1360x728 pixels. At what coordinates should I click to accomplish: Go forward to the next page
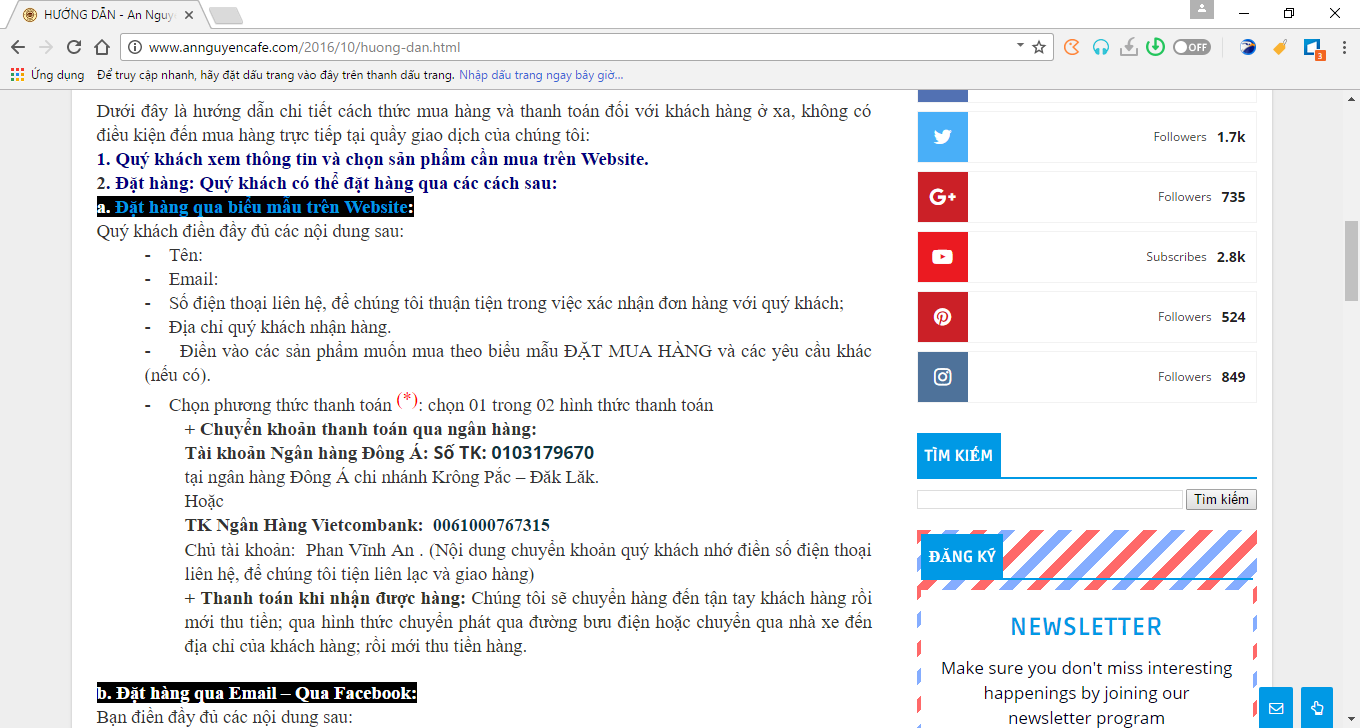[46, 47]
